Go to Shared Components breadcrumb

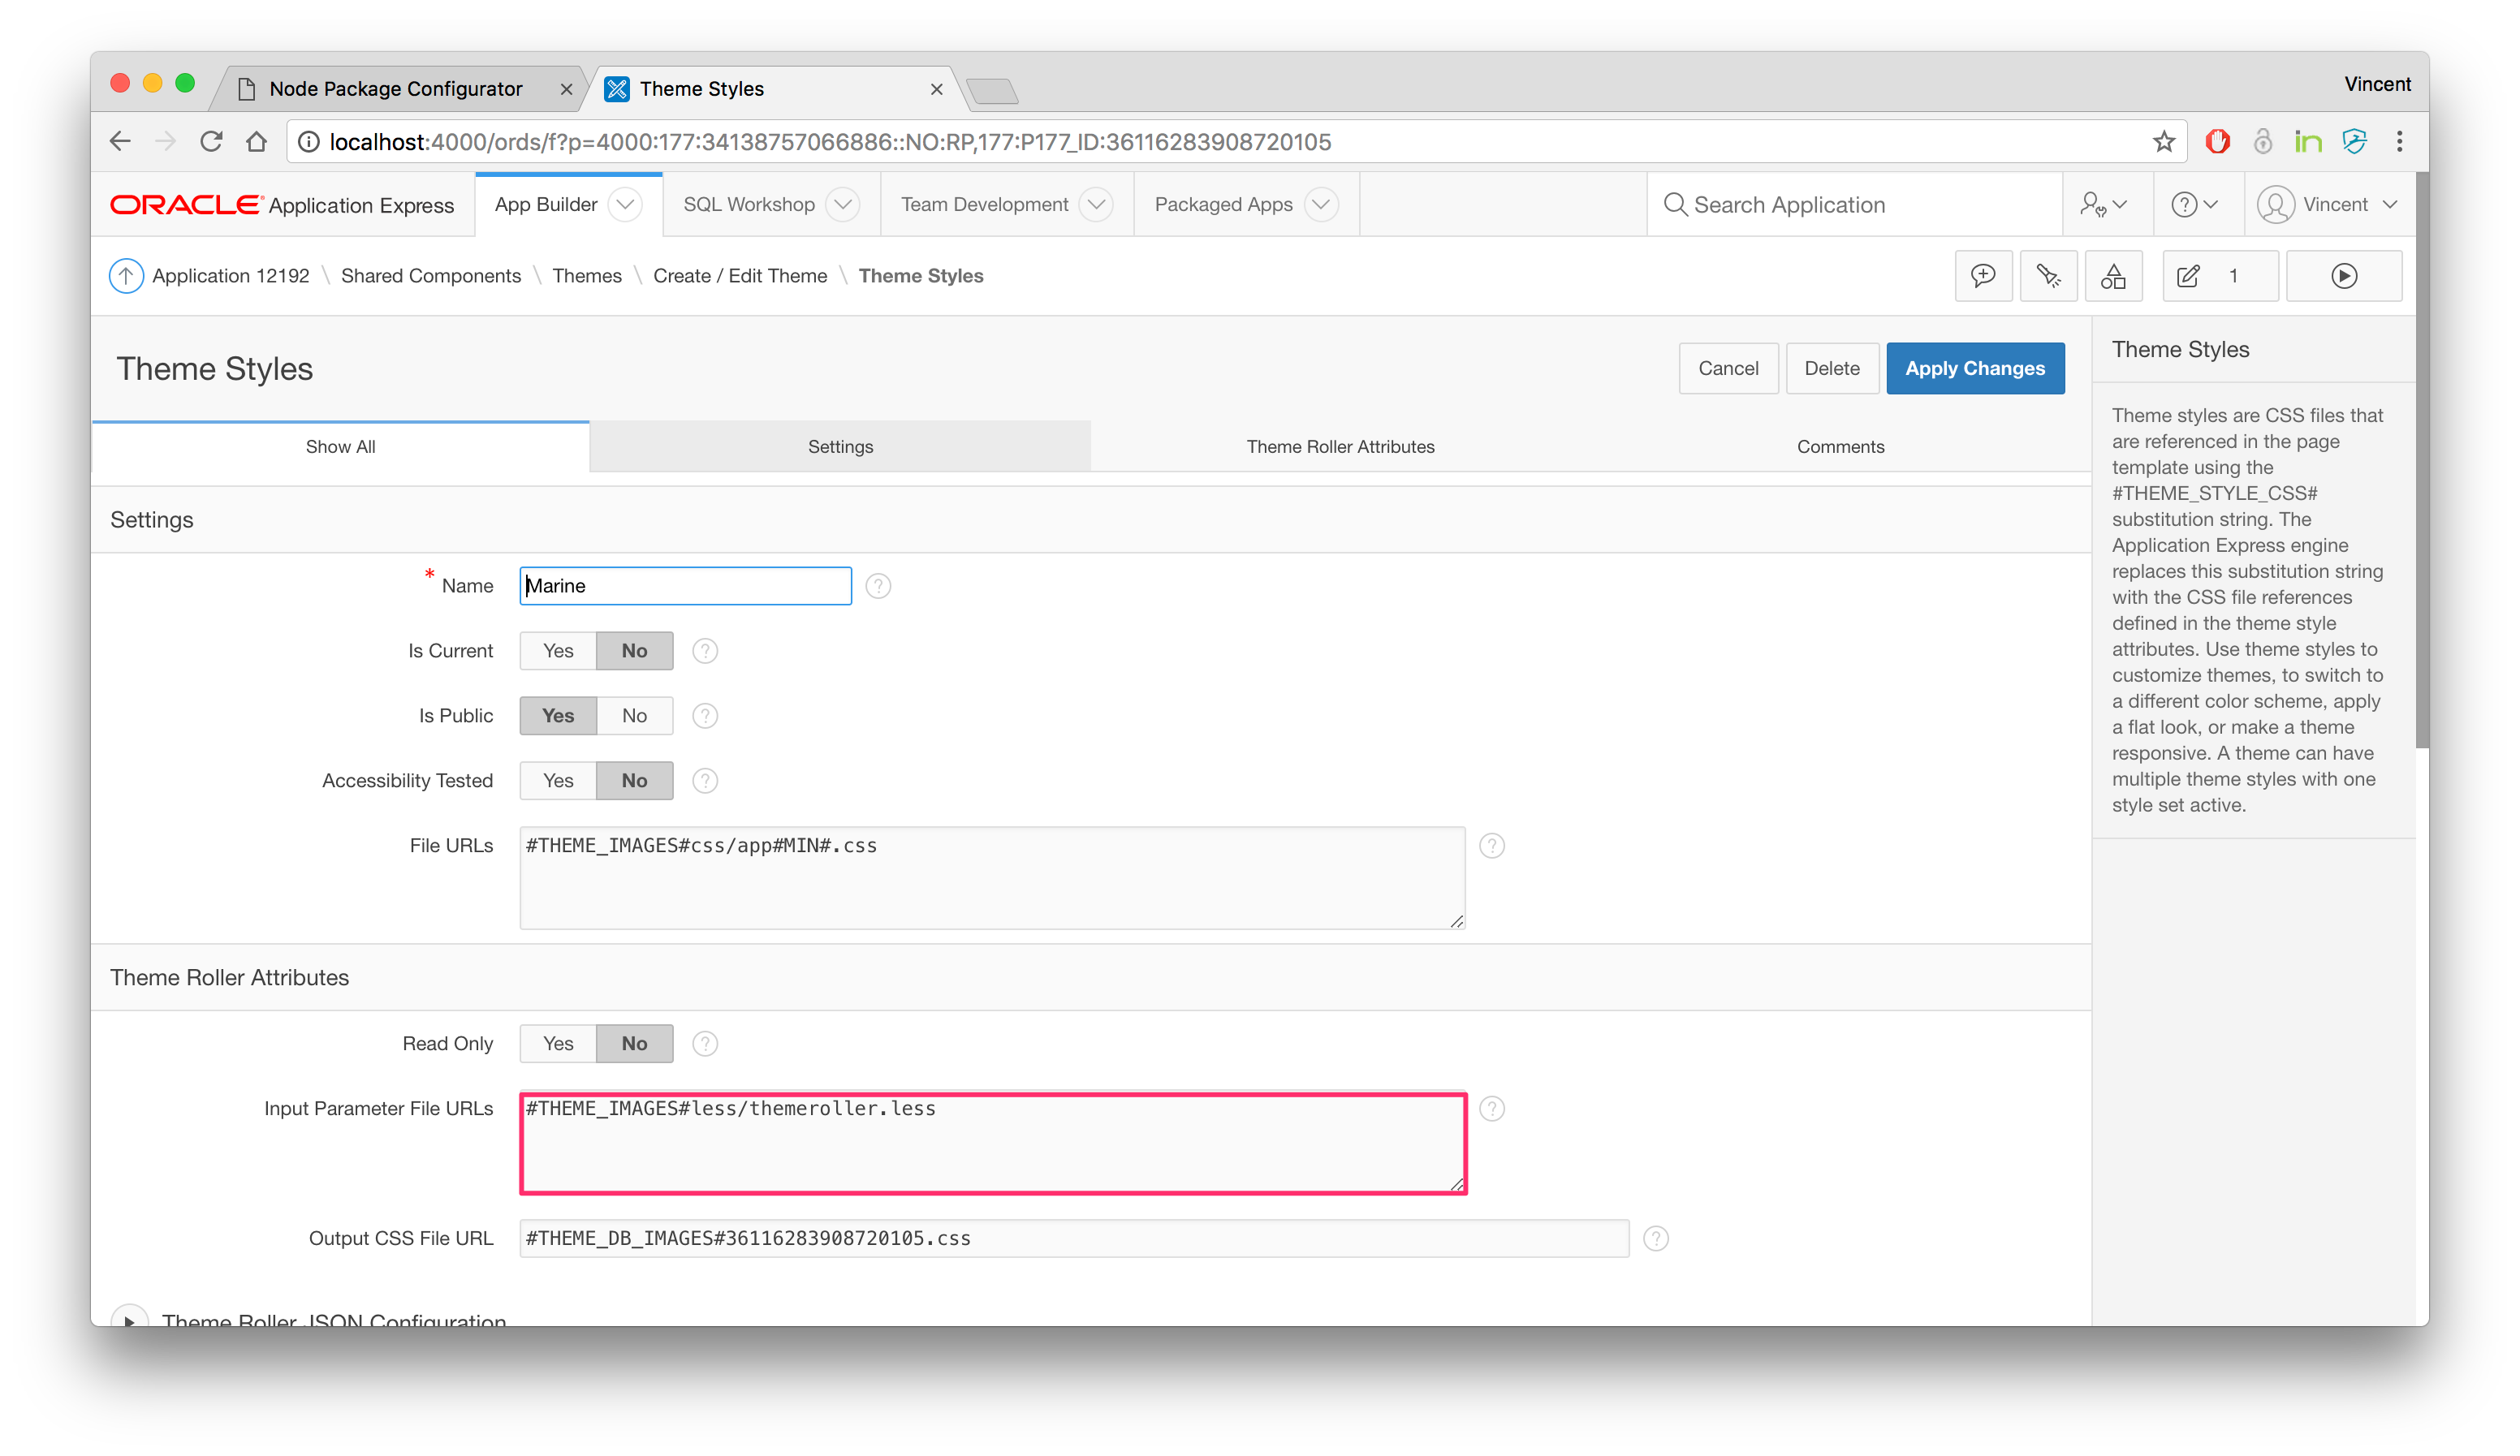tap(431, 275)
